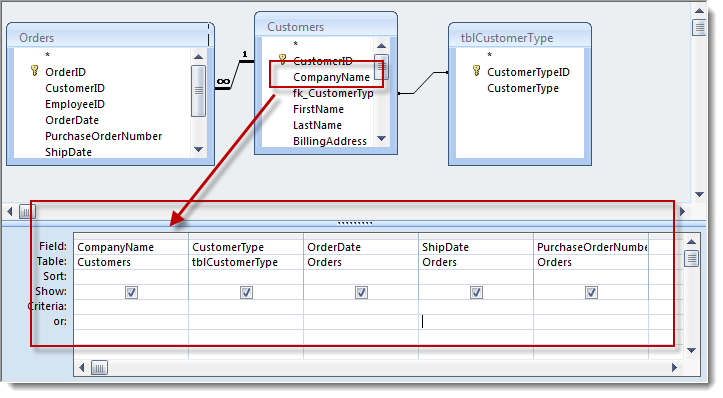
Task: Select CompanyName in the Customers table
Action: (331, 77)
